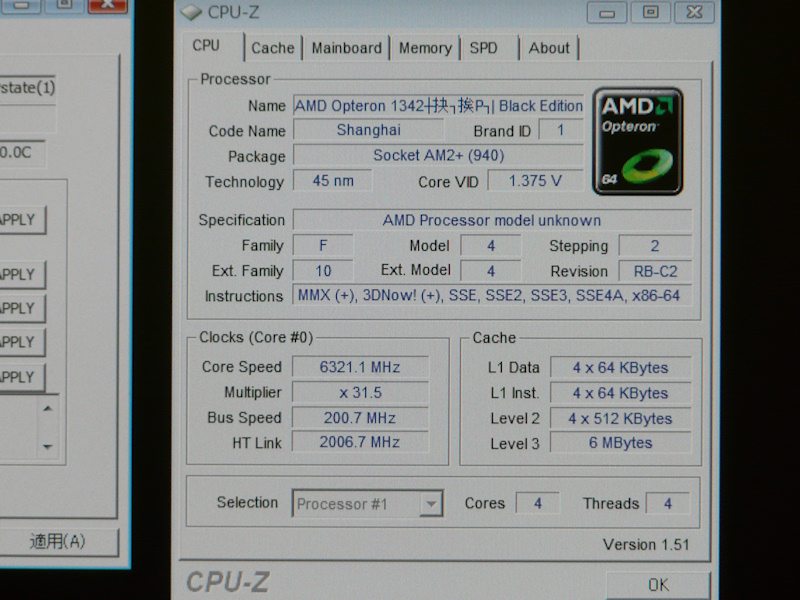
Task: Open the Processor #1 selection dropdown
Action: (x=367, y=504)
